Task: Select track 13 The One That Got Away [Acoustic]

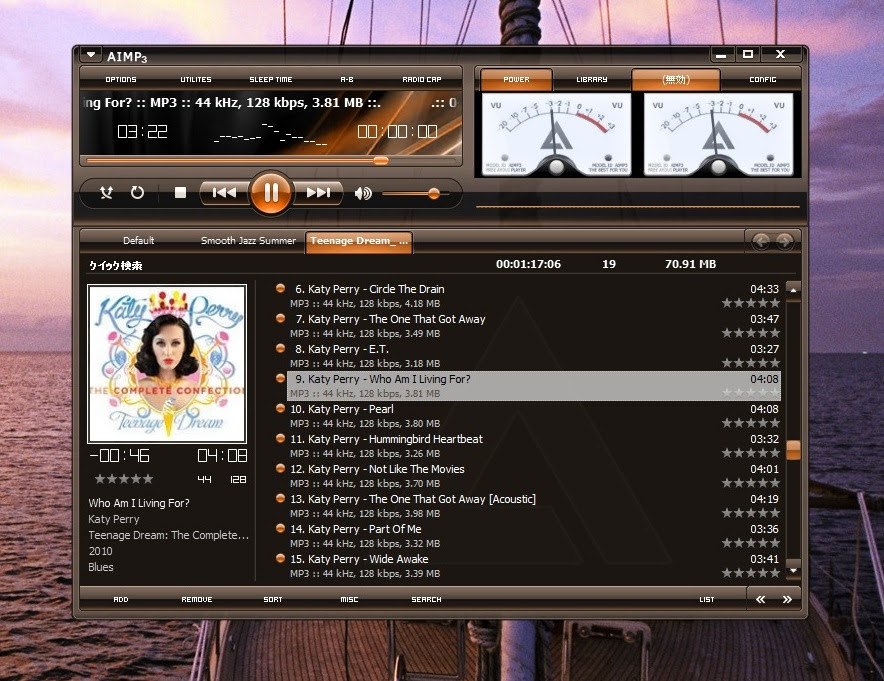Action: (x=534, y=506)
